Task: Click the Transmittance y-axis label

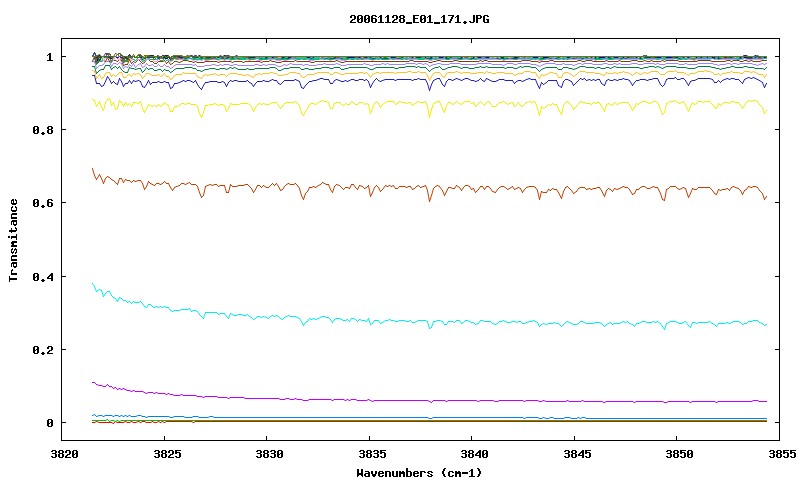Action: click(13, 240)
